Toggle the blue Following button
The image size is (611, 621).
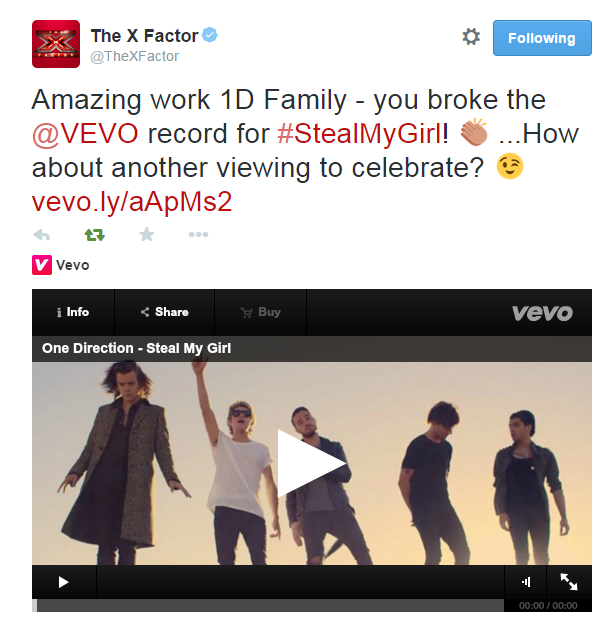(542, 38)
